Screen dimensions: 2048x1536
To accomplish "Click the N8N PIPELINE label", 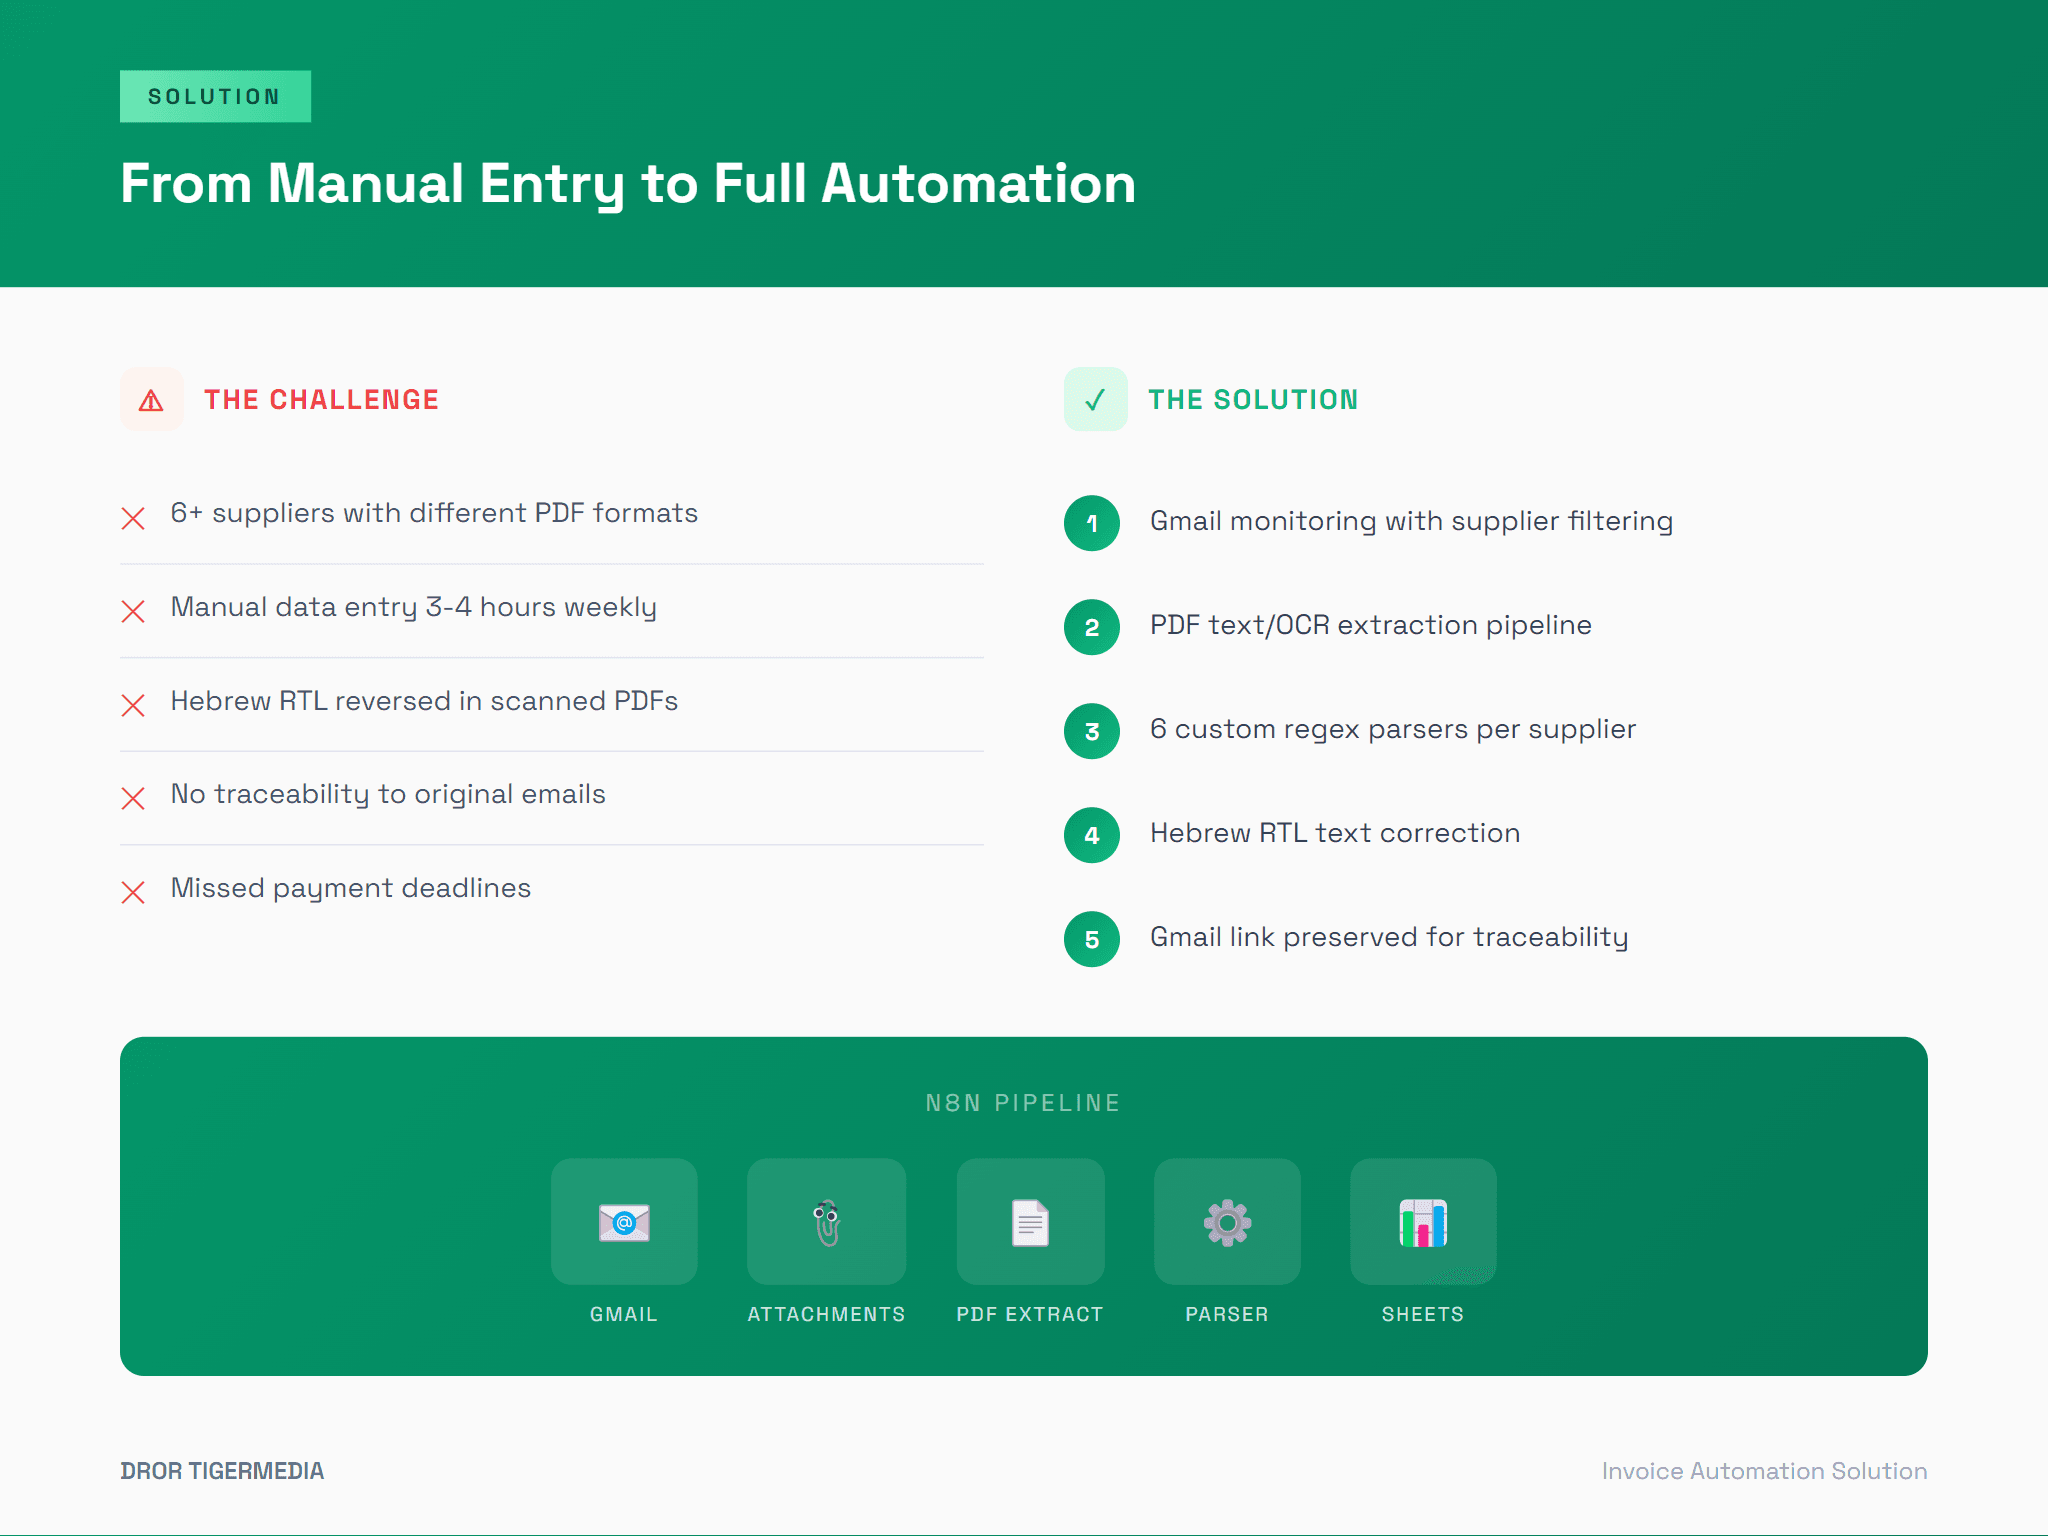I will [1023, 1103].
